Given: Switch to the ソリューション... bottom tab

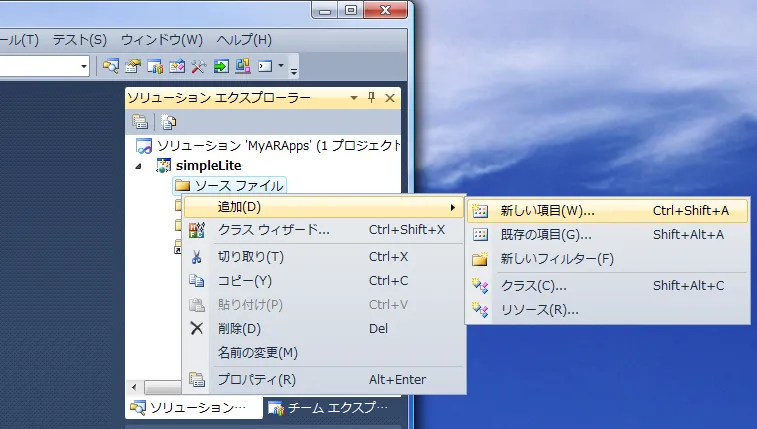Looking at the screenshot, I should [x=194, y=408].
